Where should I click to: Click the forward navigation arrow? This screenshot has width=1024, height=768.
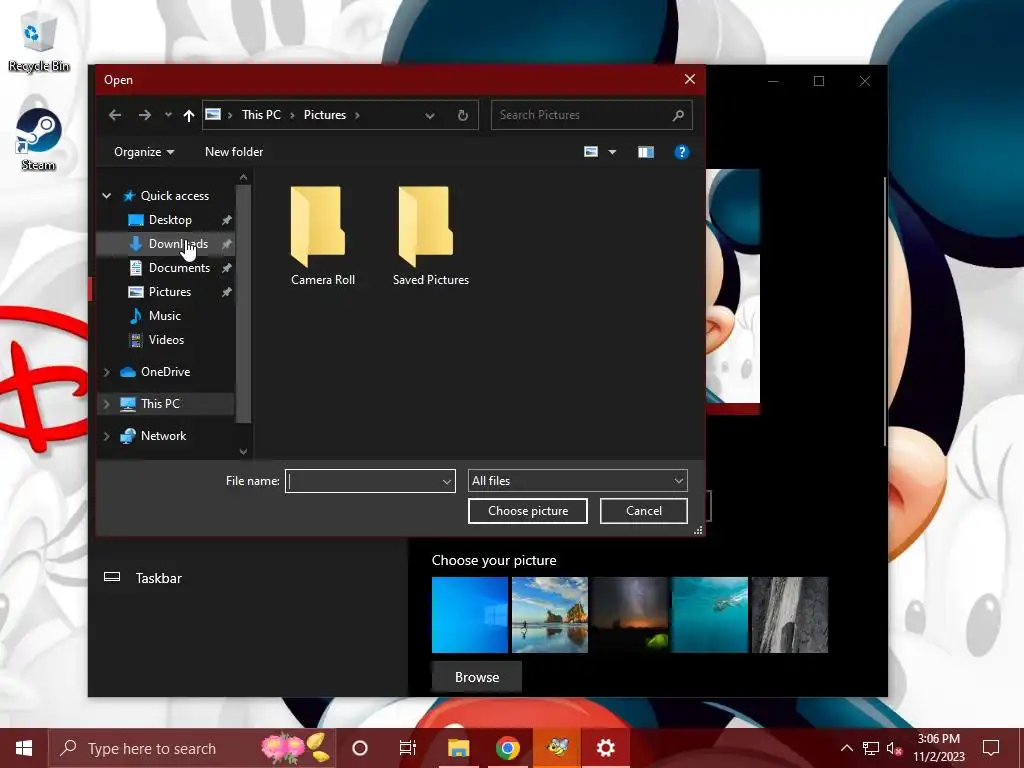point(144,115)
